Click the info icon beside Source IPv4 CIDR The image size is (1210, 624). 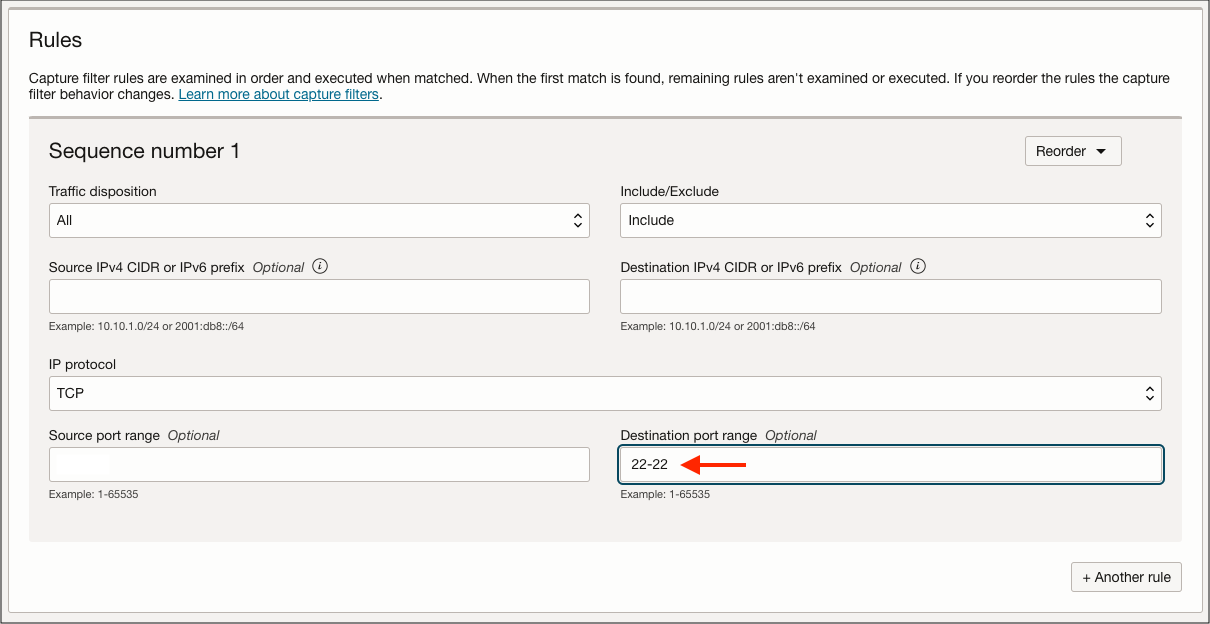tap(319, 267)
